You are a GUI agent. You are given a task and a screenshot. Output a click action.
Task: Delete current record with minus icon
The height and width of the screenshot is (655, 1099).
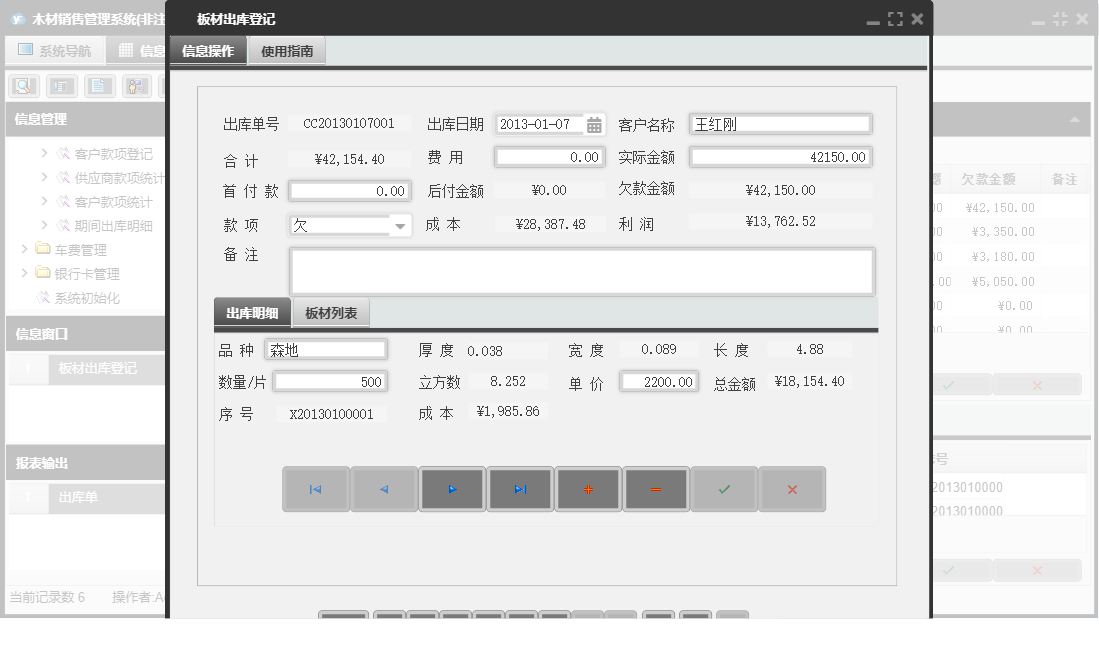[656, 489]
